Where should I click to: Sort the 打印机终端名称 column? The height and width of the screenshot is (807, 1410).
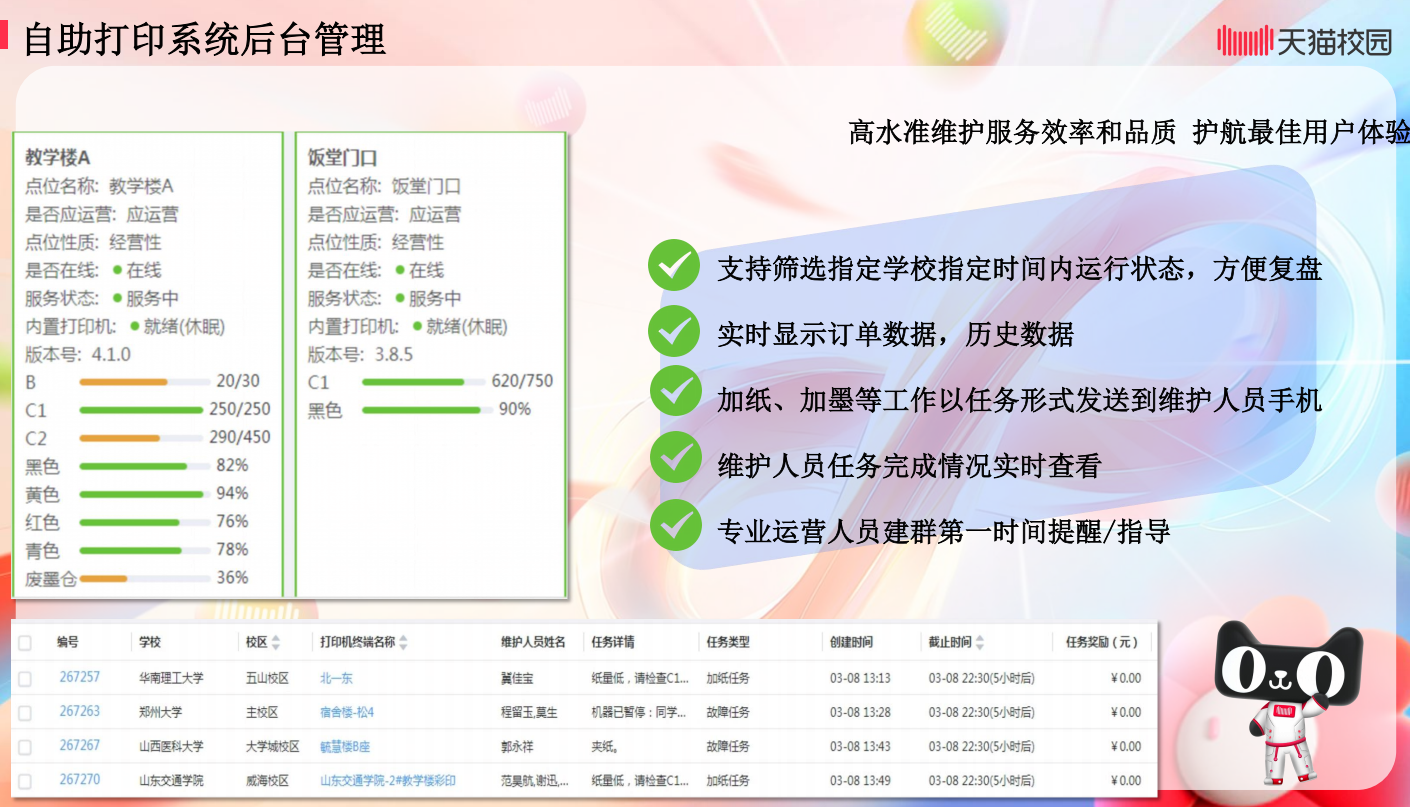pyautogui.click(x=404, y=644)
